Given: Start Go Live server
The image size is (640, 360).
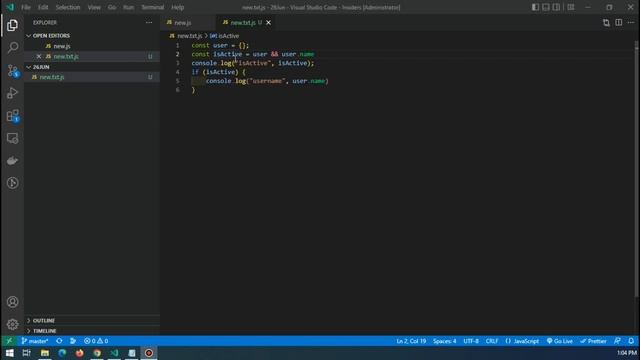Looking at the screenshot, I should point(560,341).
